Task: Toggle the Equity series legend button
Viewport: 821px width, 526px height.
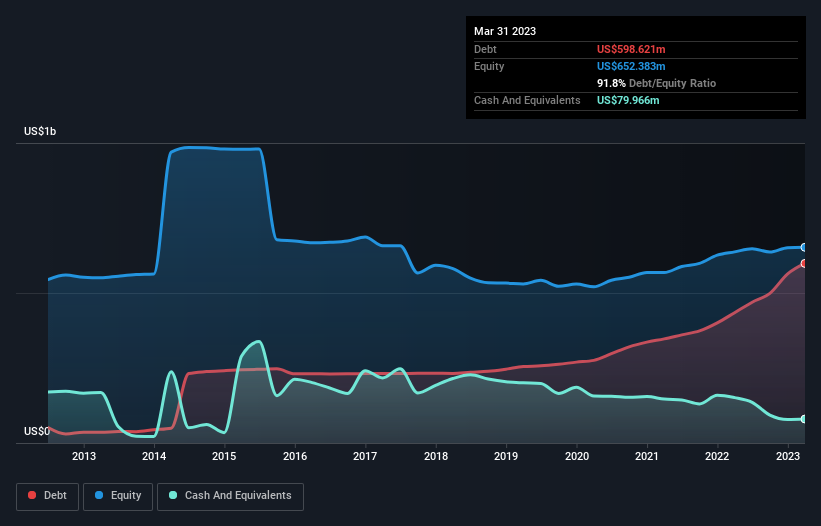Action: tap(118, 496)
